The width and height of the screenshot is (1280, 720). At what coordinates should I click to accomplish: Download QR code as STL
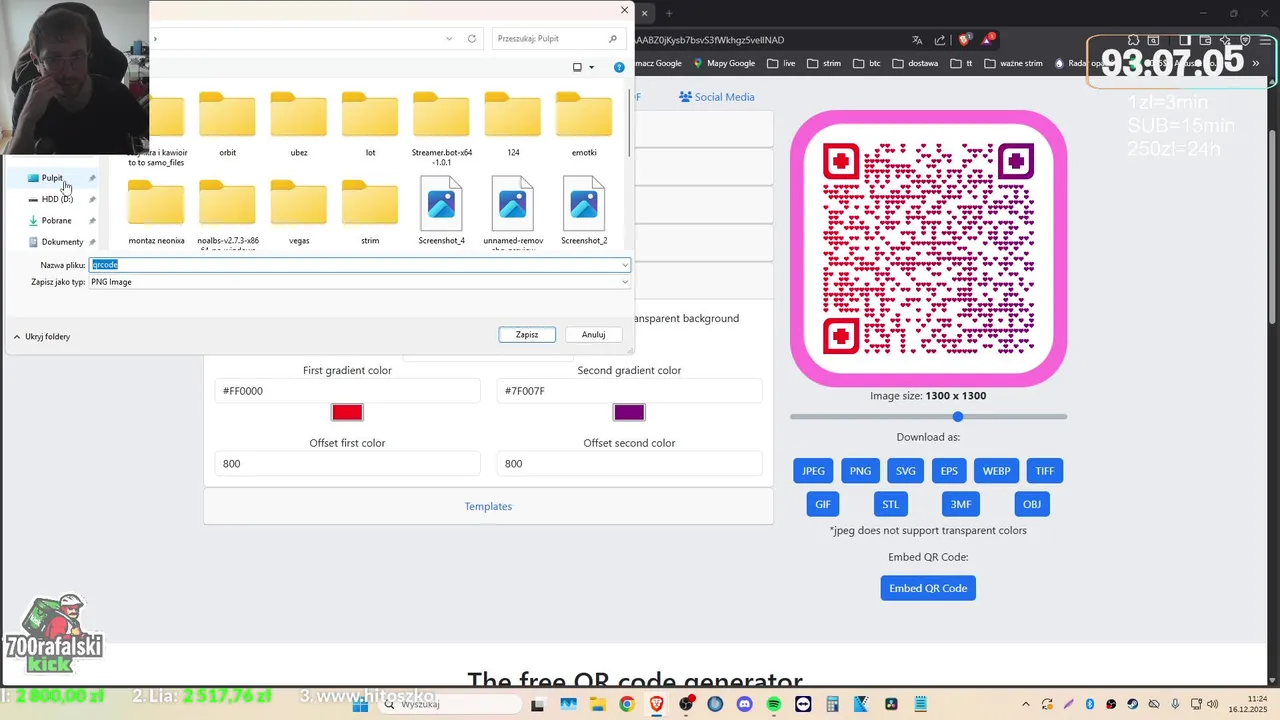(x=890, y=504)
